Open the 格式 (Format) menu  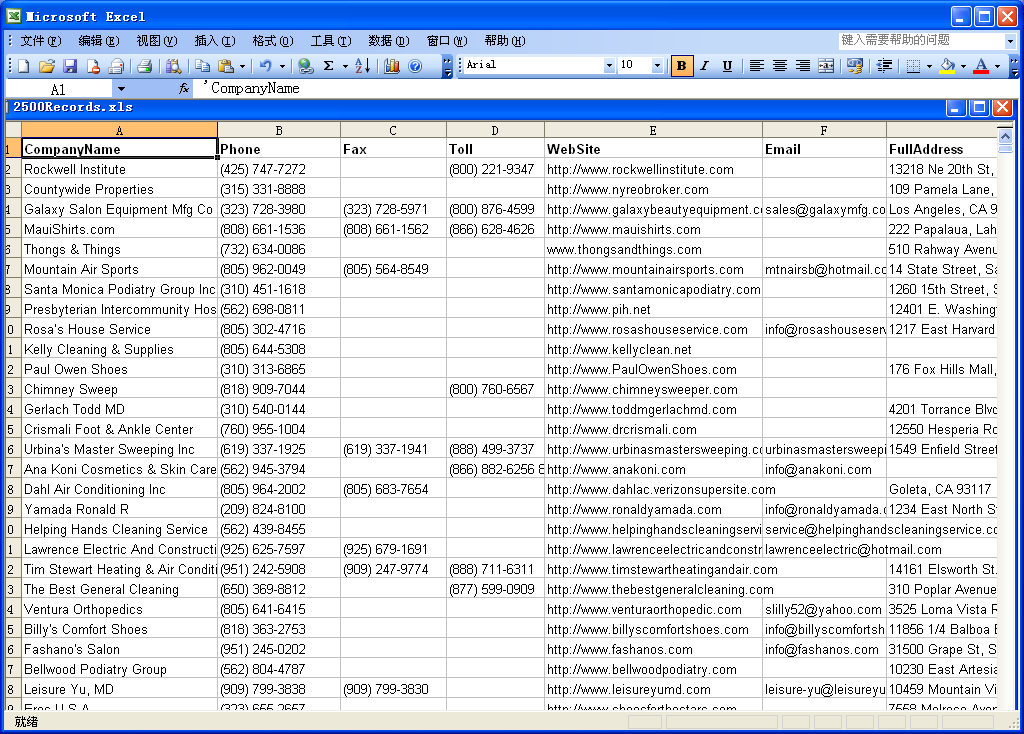[271, 41]
